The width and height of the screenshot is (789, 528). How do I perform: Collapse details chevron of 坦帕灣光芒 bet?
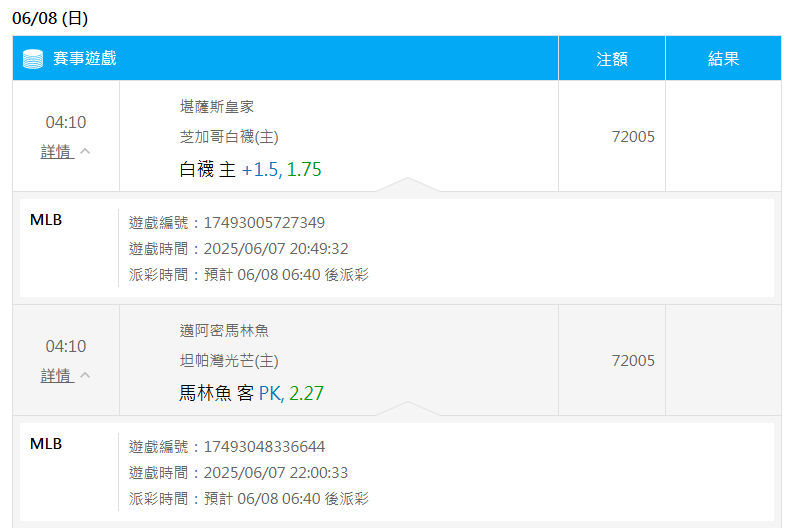click(x=86, y=374)
